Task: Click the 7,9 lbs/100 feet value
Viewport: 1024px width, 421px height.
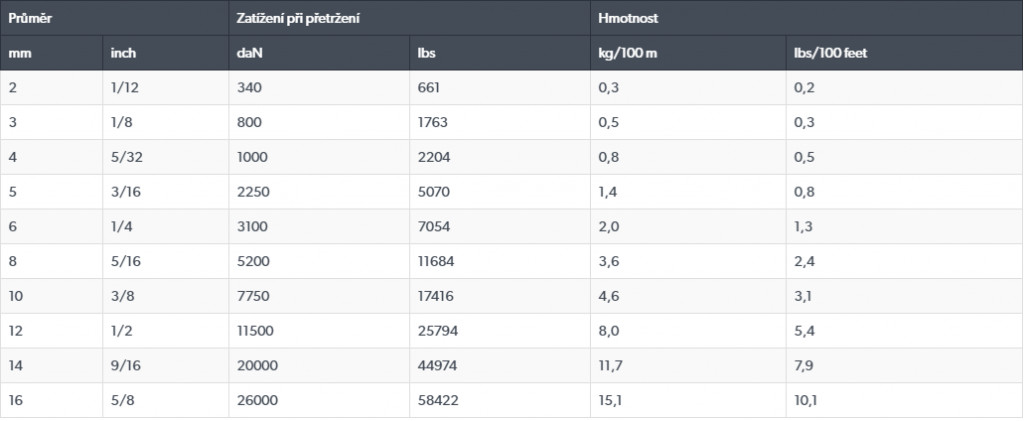Action: [804, 367]
